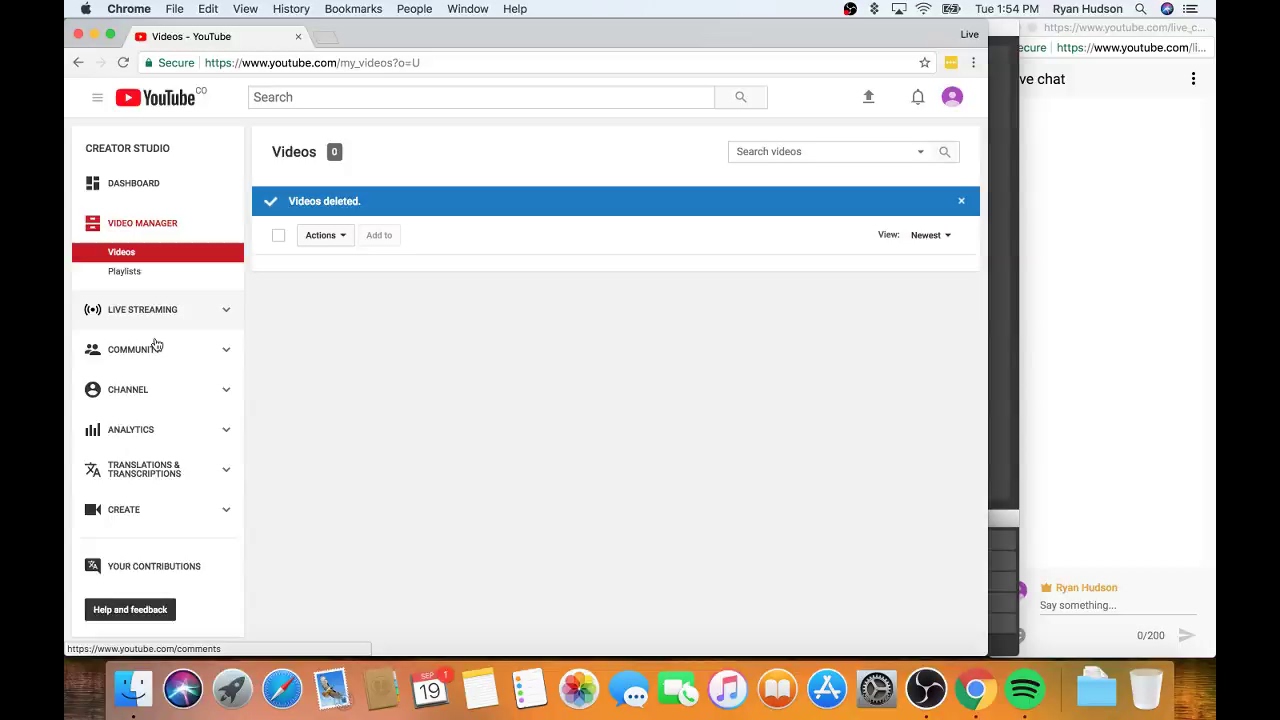Click the Create camera icon

pos(93,509)
